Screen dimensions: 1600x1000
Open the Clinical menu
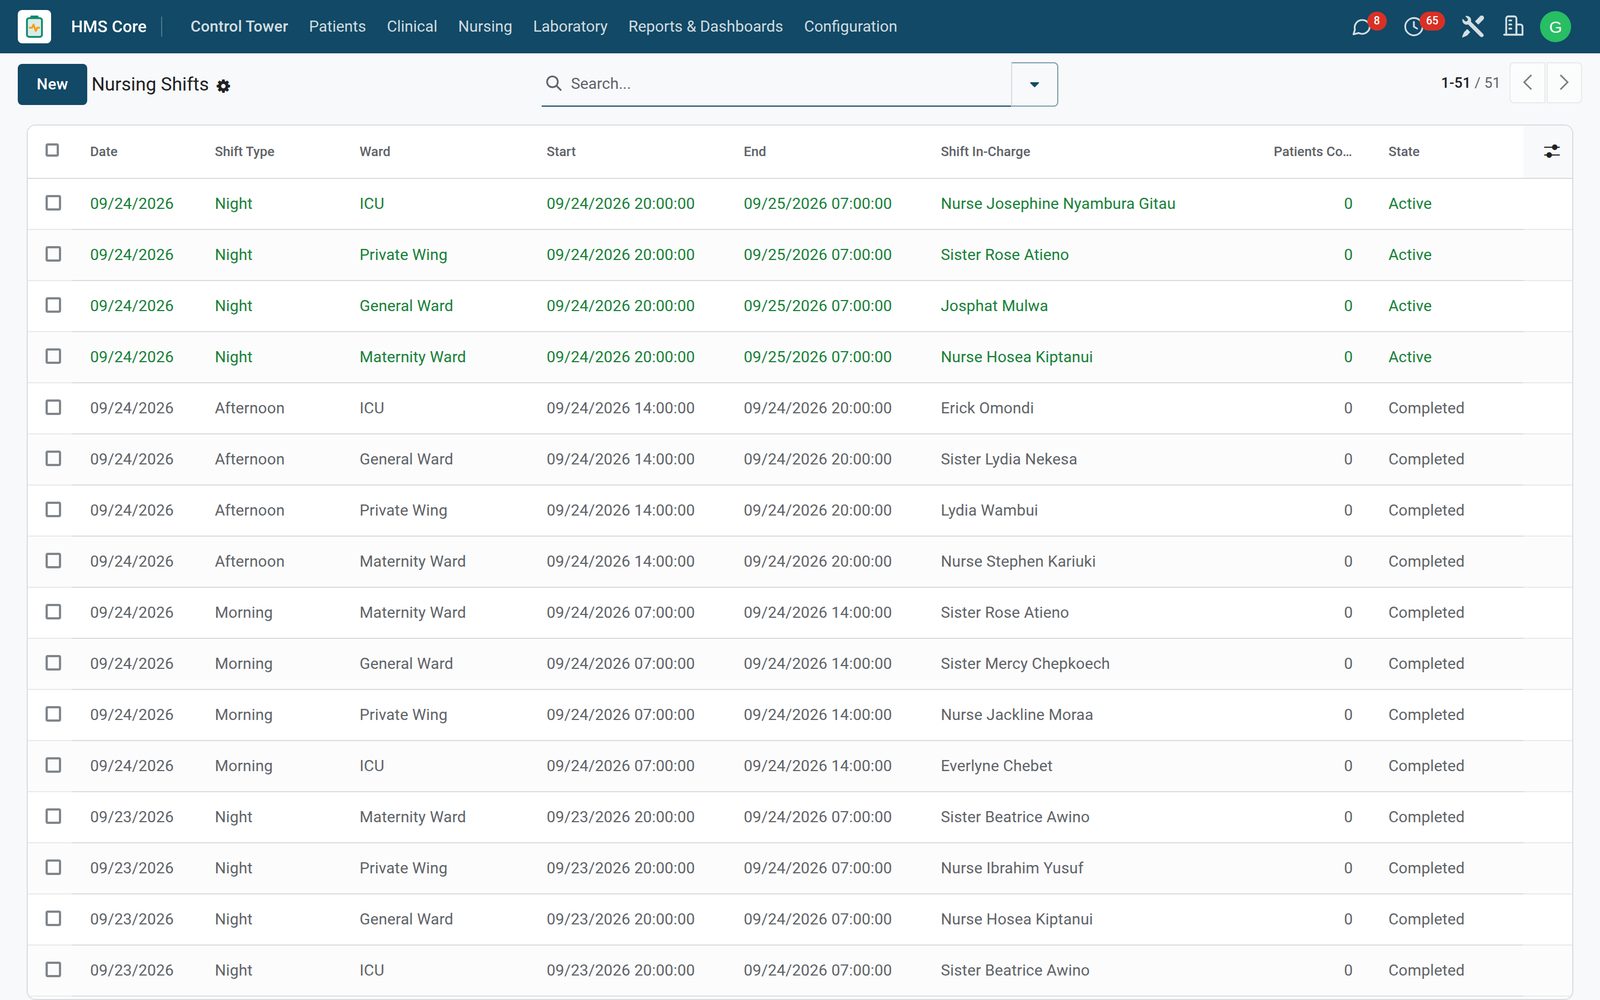point(412,26)
